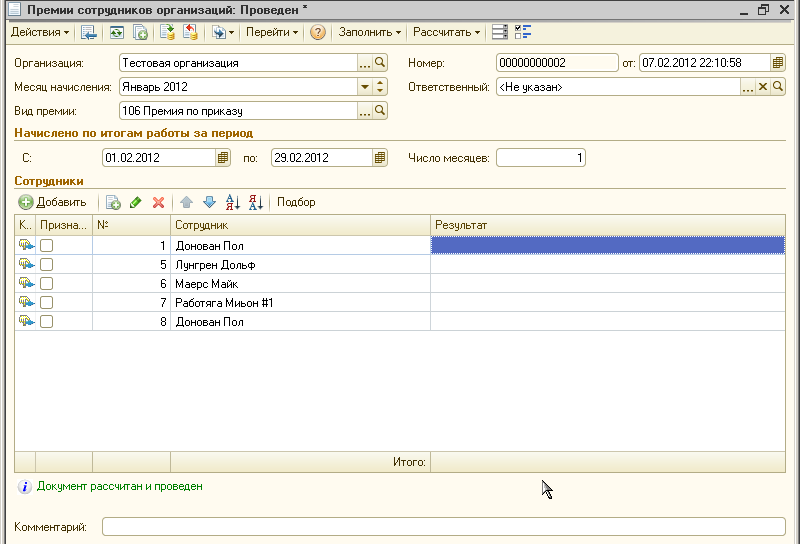Image resolution: width=800 pixels, height=544 pixels.
Task: Toggle checkbox in row 1 Донован Пол
Action: point(46,245)
